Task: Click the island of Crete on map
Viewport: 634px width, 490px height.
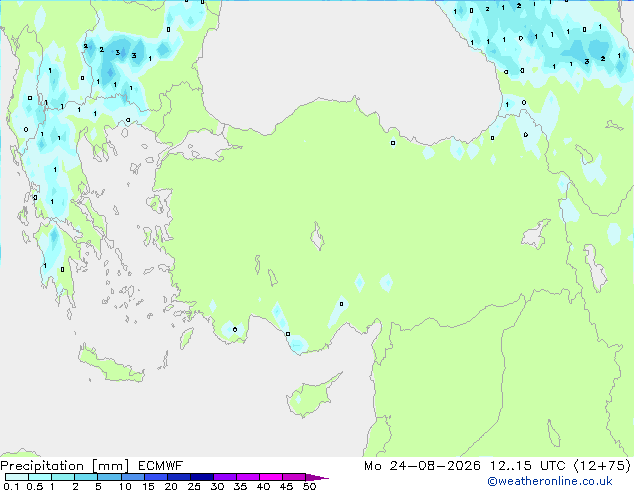Action: click(x=111, y=364)
